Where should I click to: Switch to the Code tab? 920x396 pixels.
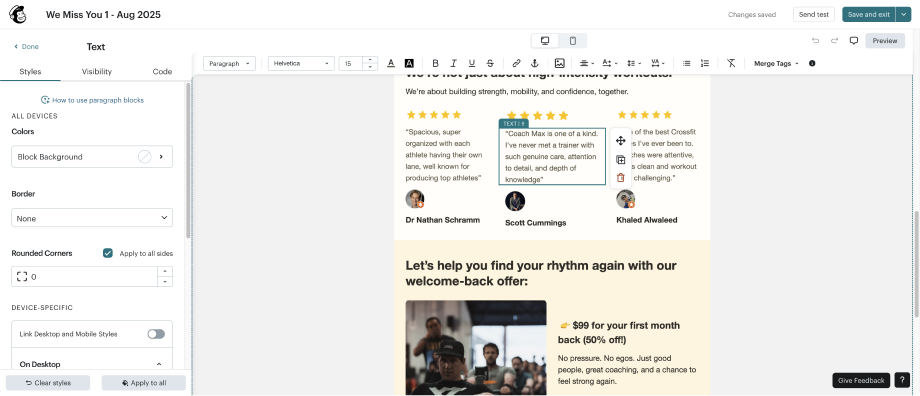pyautogui.click(x=163, y=72)
